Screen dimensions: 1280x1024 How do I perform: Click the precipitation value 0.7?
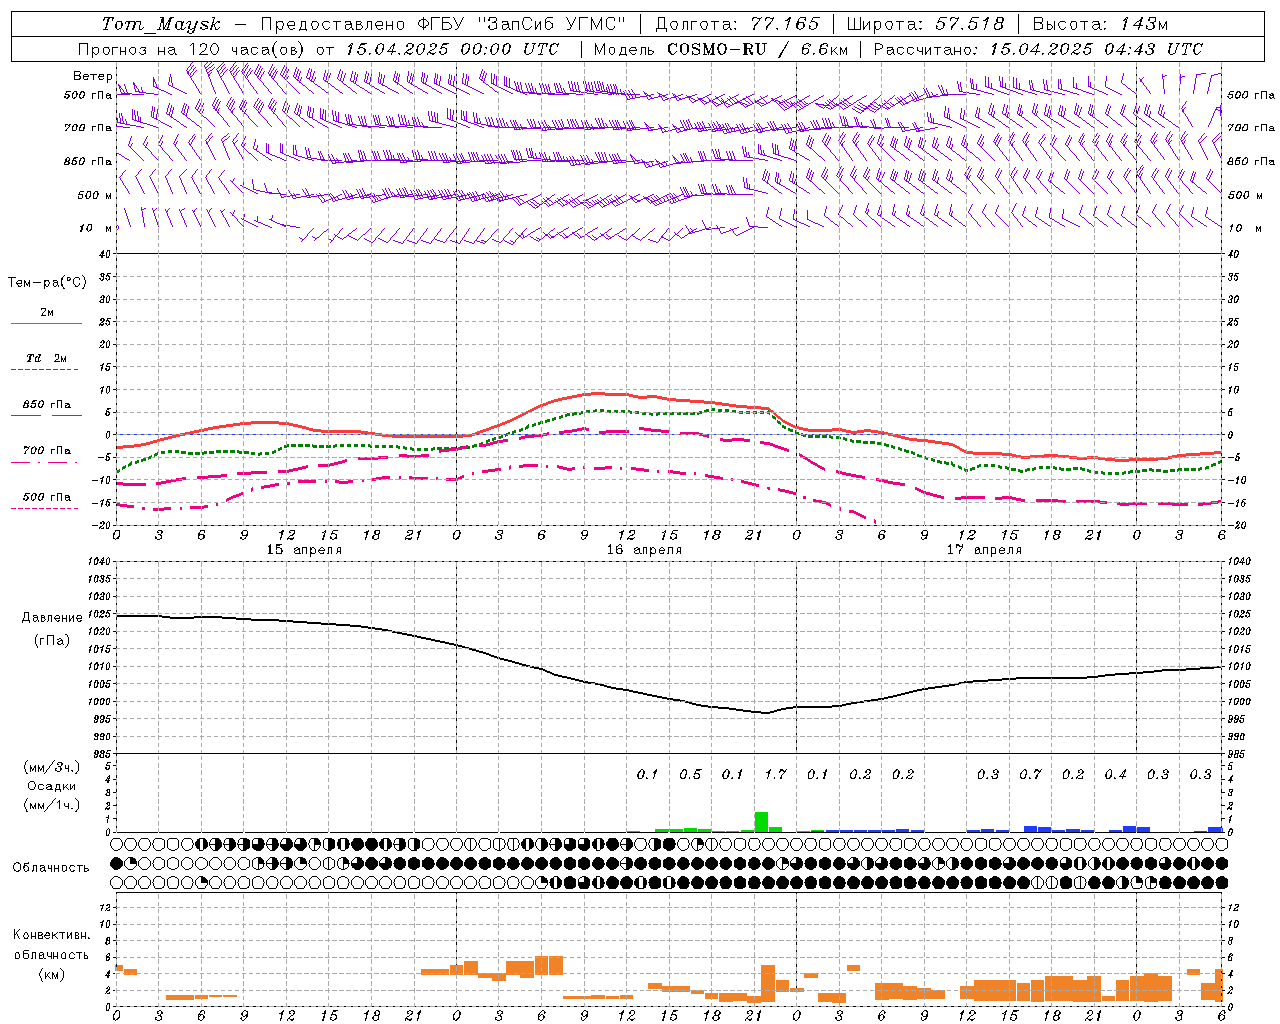pos(1030,774)
